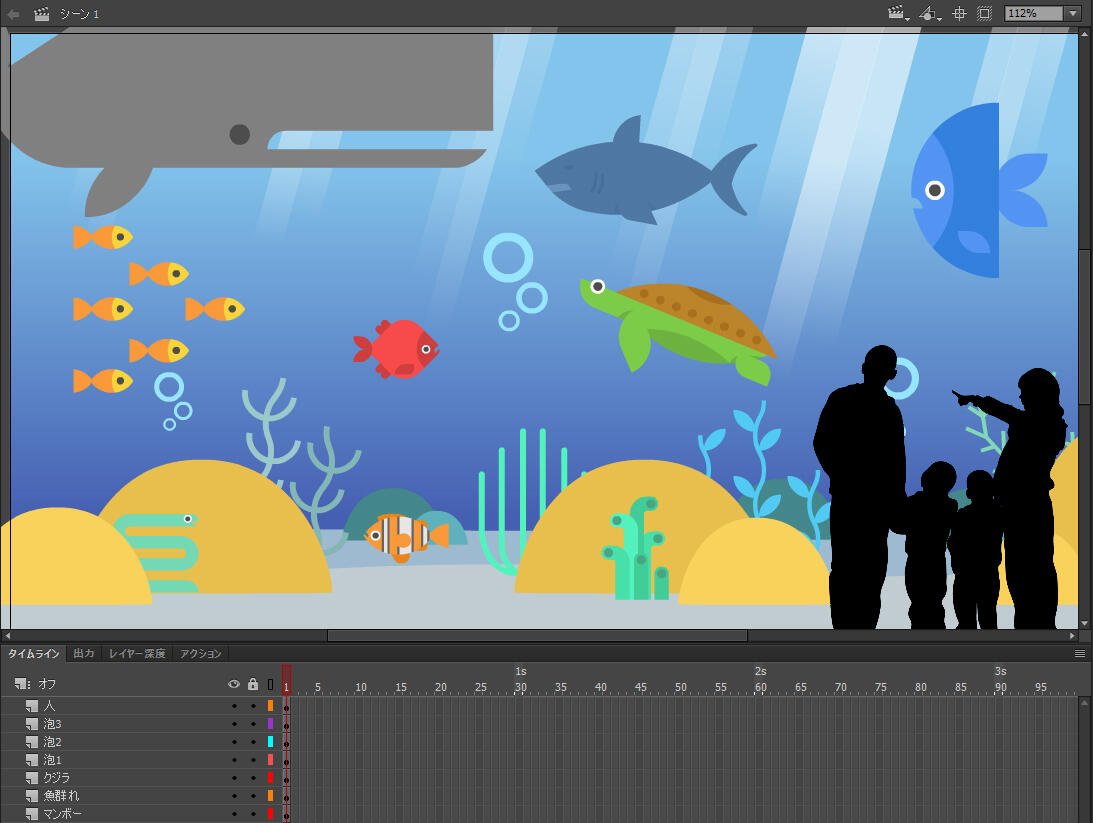Click the camera layer icon beside オフ
The width and height of the screenshot is (1093, 823).
(x=22, y=684)
